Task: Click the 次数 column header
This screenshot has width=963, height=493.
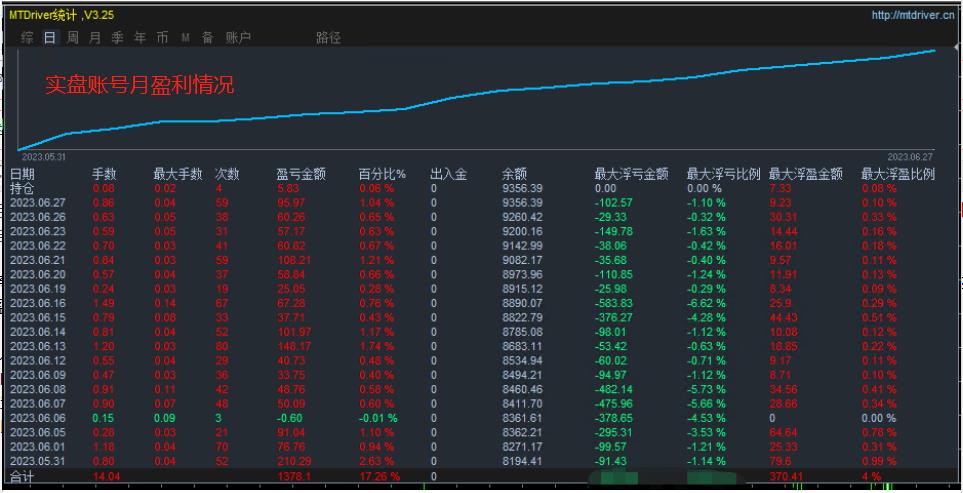Action: (x=227, y=174)
